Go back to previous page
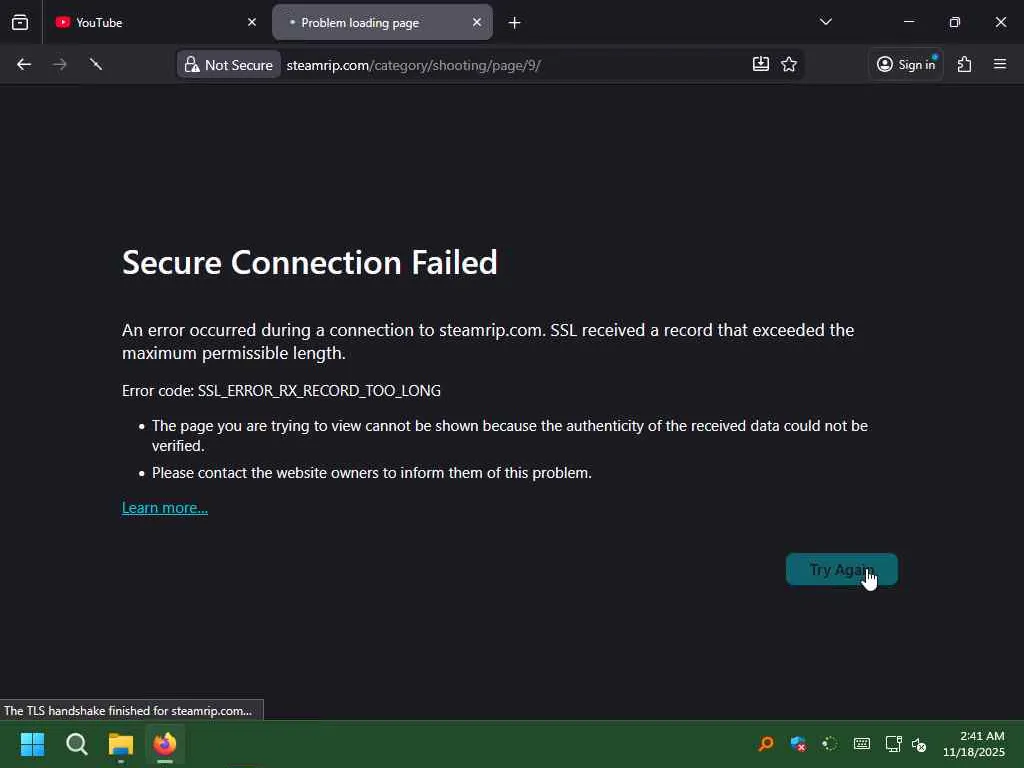1024x768 pixels. click(x=24, y=65)
